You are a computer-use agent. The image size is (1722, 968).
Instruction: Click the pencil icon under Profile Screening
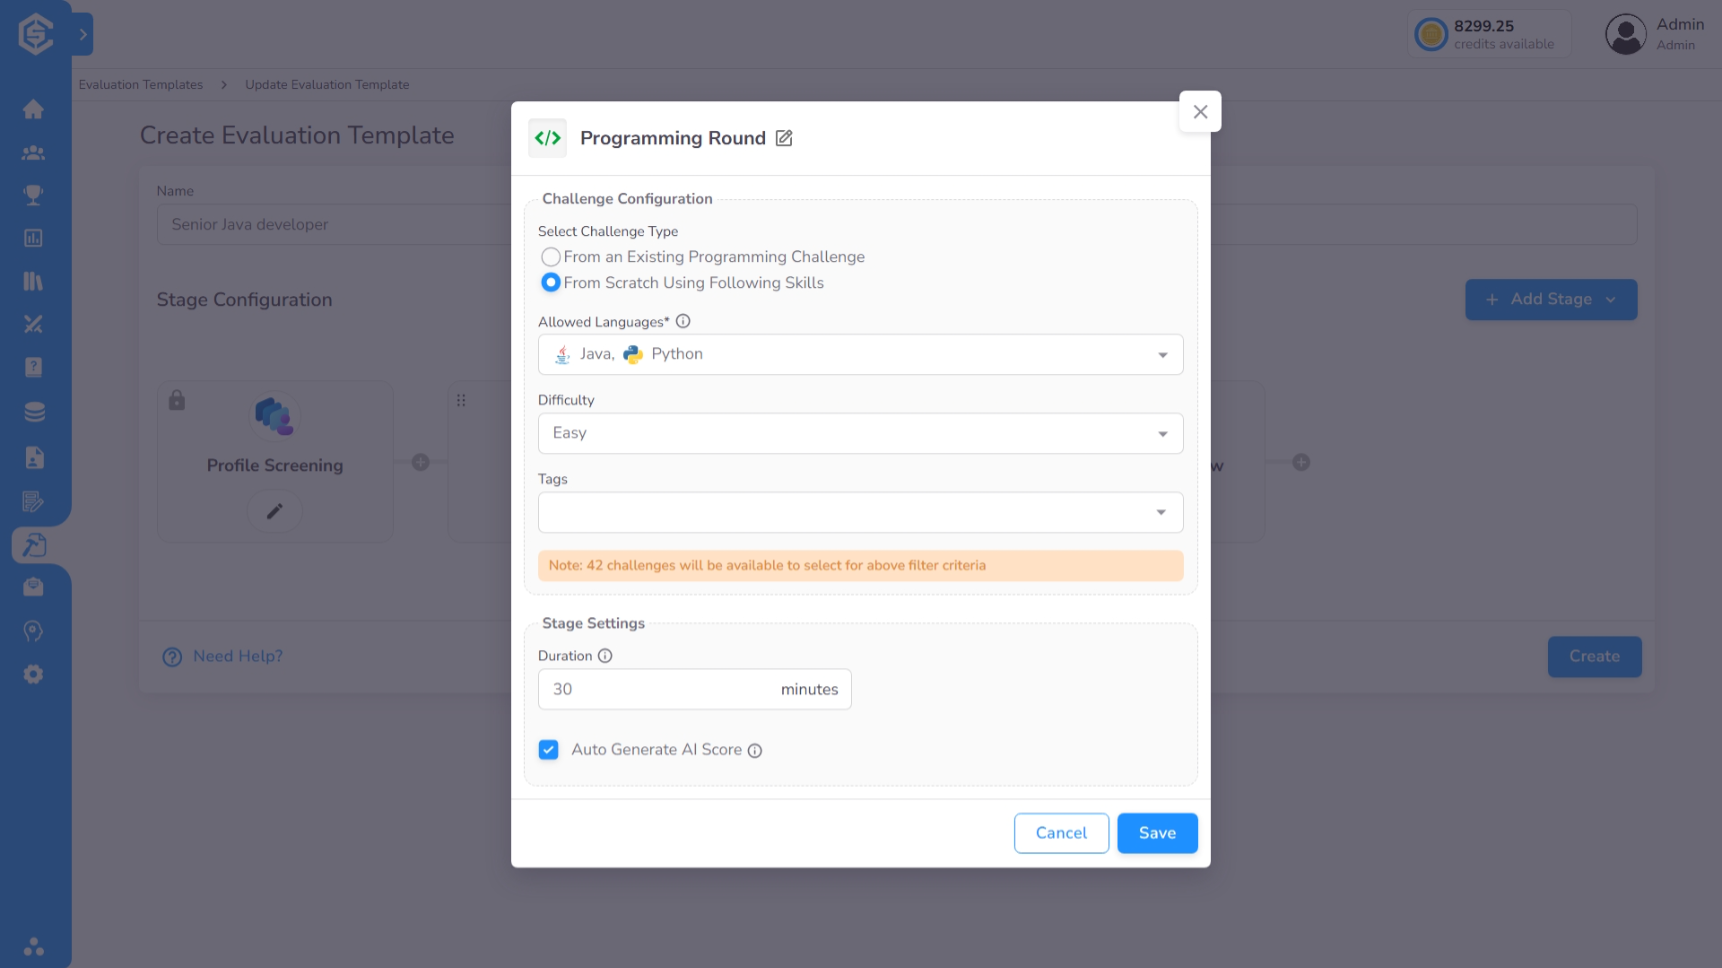pos(274,511)
